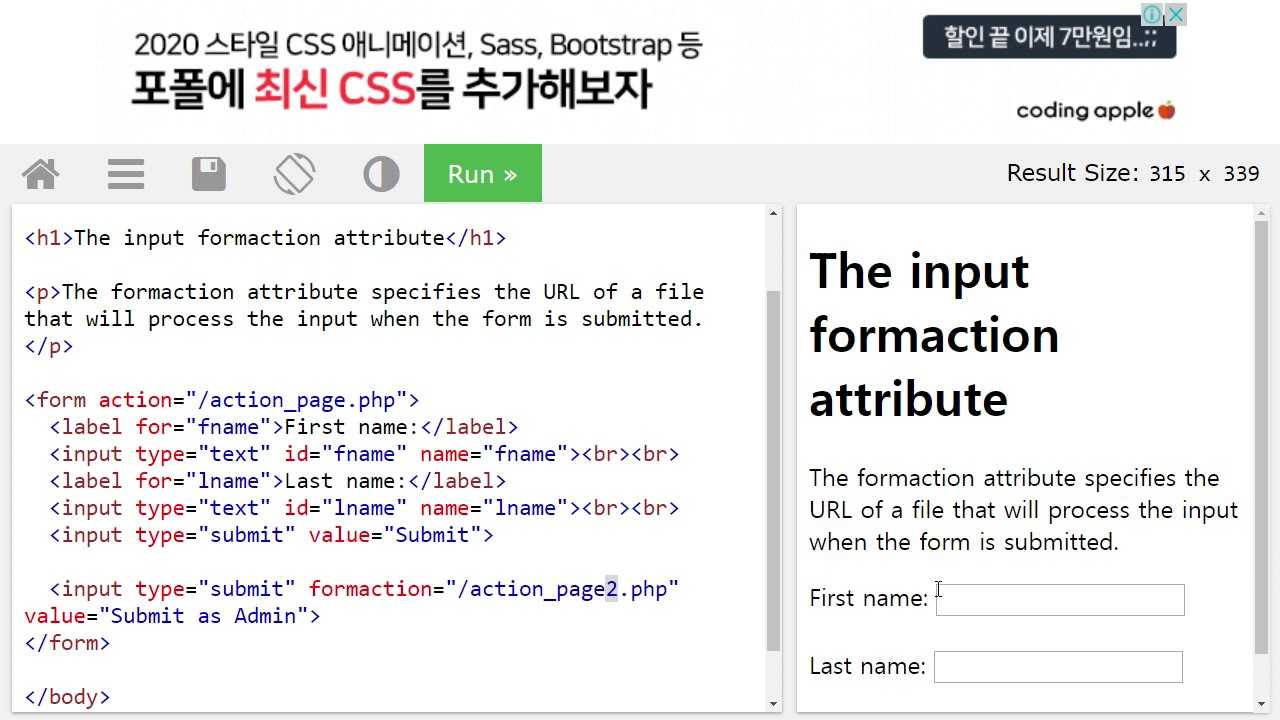Code editor scrollbar down arrow
Image resolution: width=1280 pixels, height=720 pixels.
pos(773,704)
